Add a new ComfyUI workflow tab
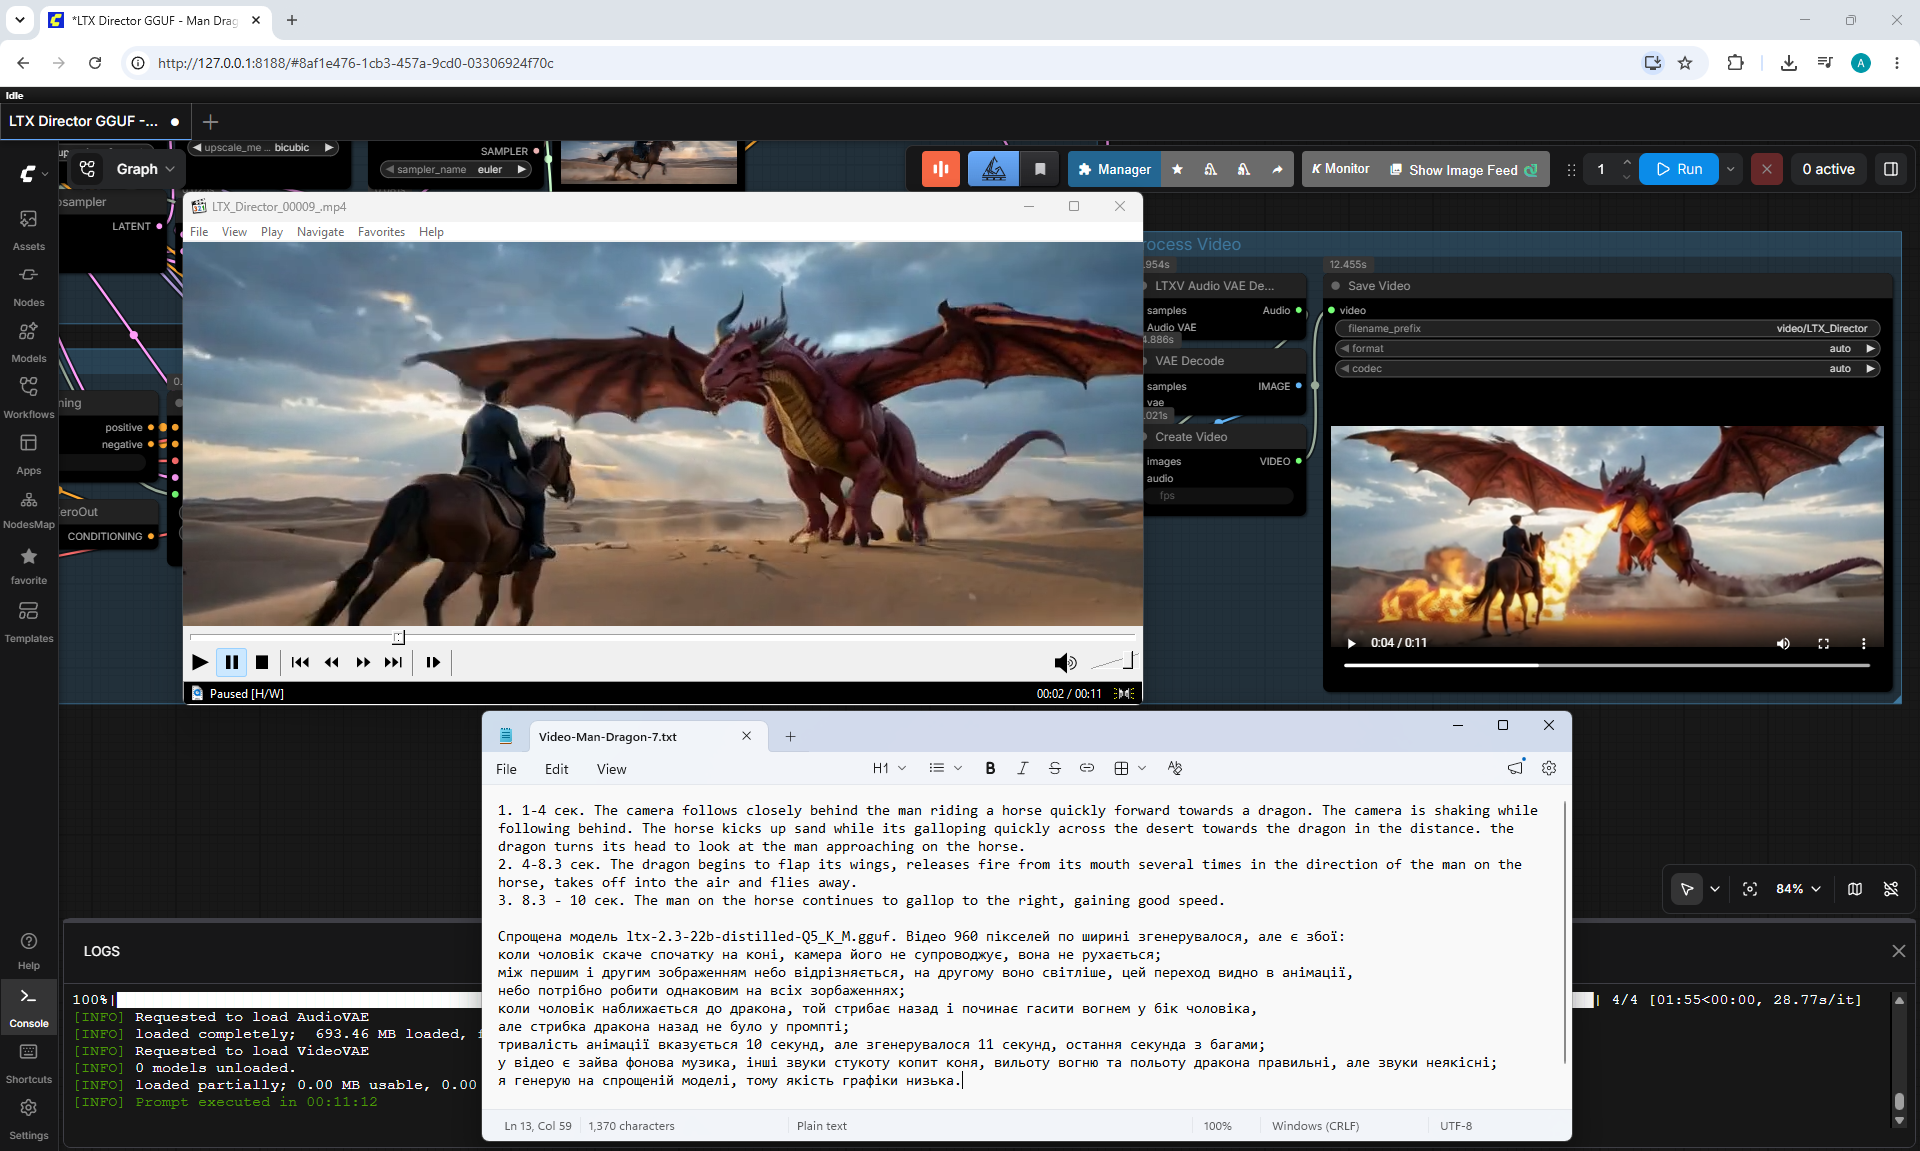 click(210, 122)
